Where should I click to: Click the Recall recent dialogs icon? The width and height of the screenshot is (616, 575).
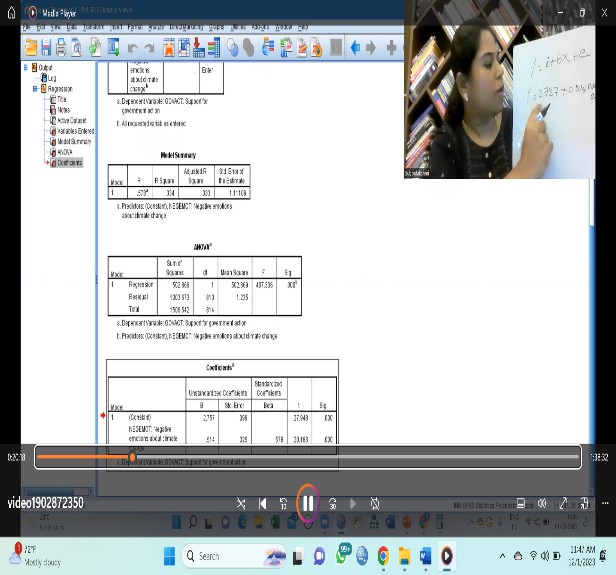coord(114,48)
